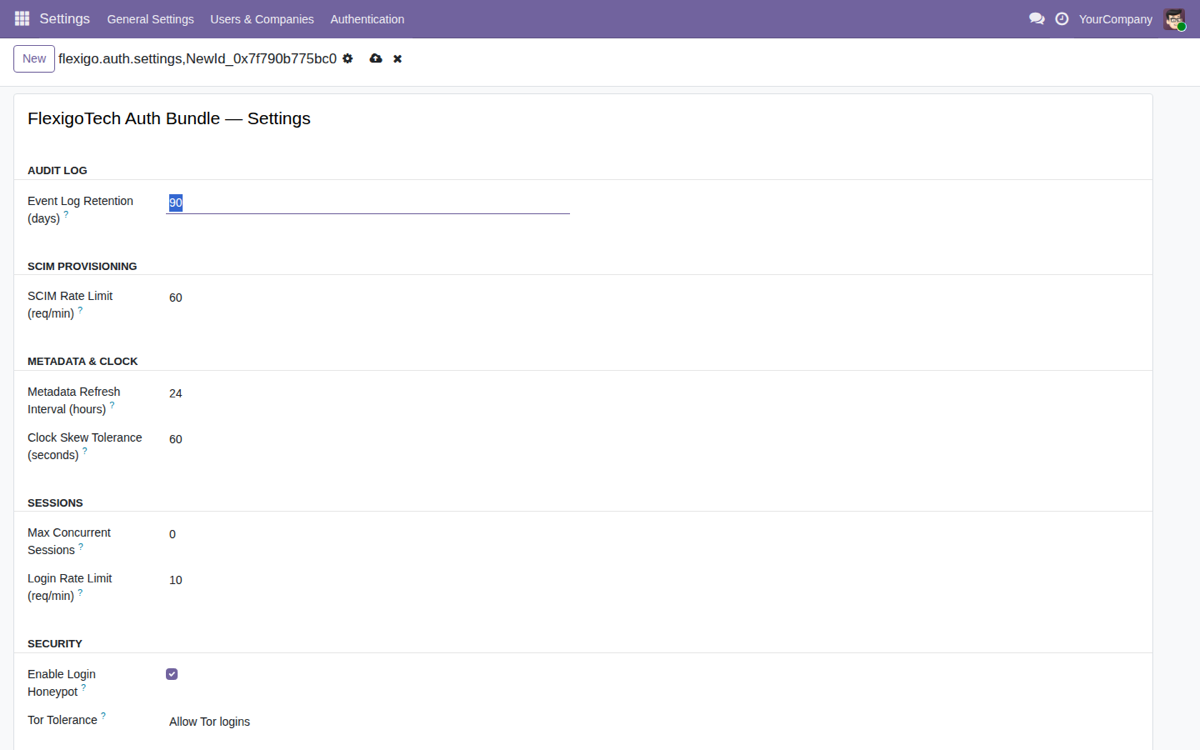Viewport: 1200px width, 750px height.
Task: Edit the Metadata Refresh Interval value 24
Action: tap(368, 394)
